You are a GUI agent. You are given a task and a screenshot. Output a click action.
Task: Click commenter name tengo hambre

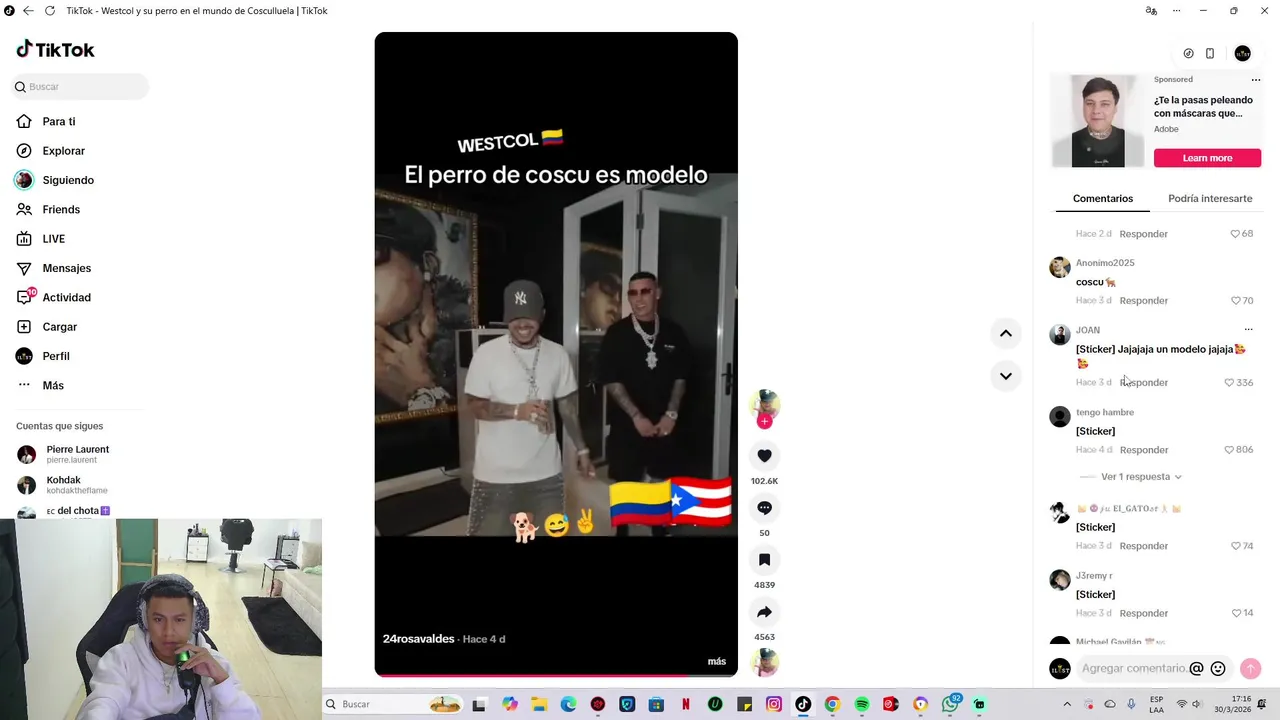tap(1104, 412)
